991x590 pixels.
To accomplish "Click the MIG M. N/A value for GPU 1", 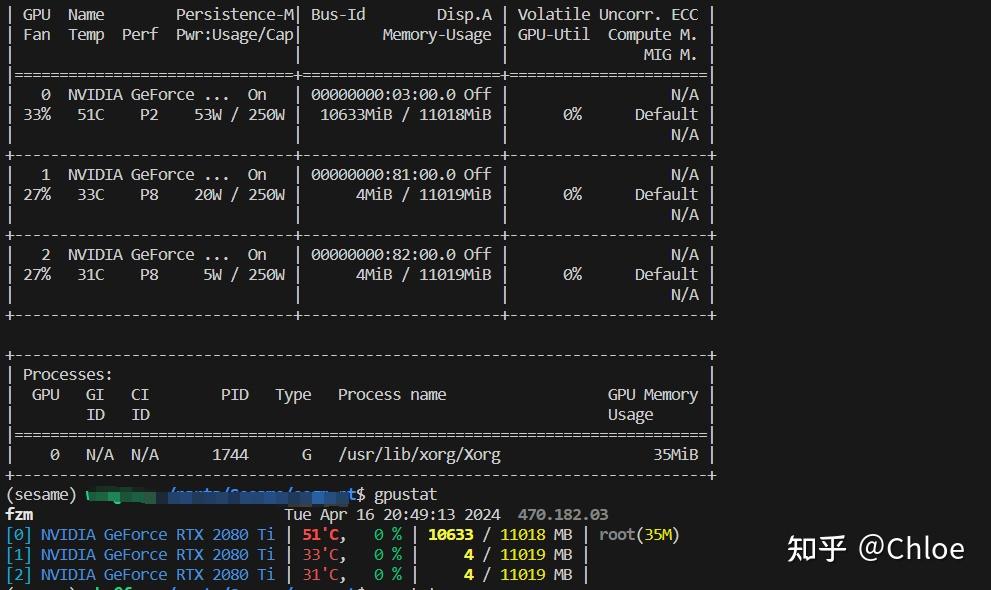I will pos(685,214).
